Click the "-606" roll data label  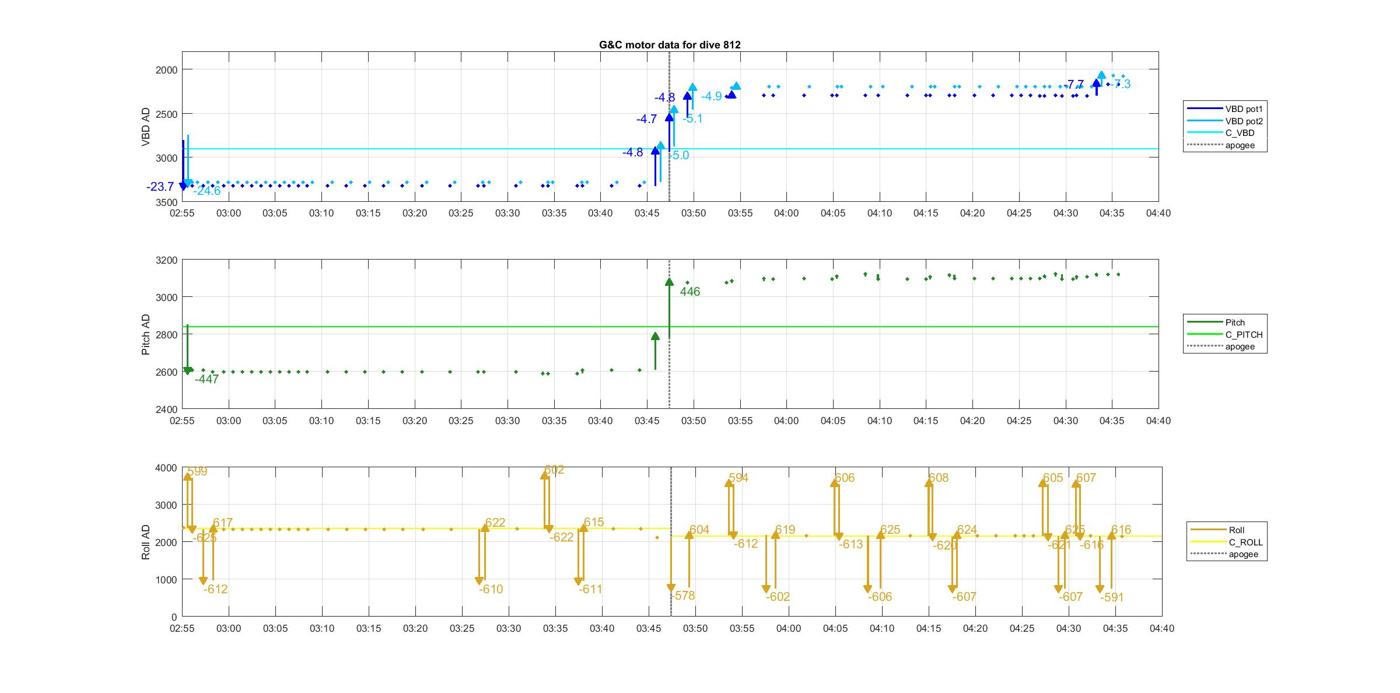880,597
